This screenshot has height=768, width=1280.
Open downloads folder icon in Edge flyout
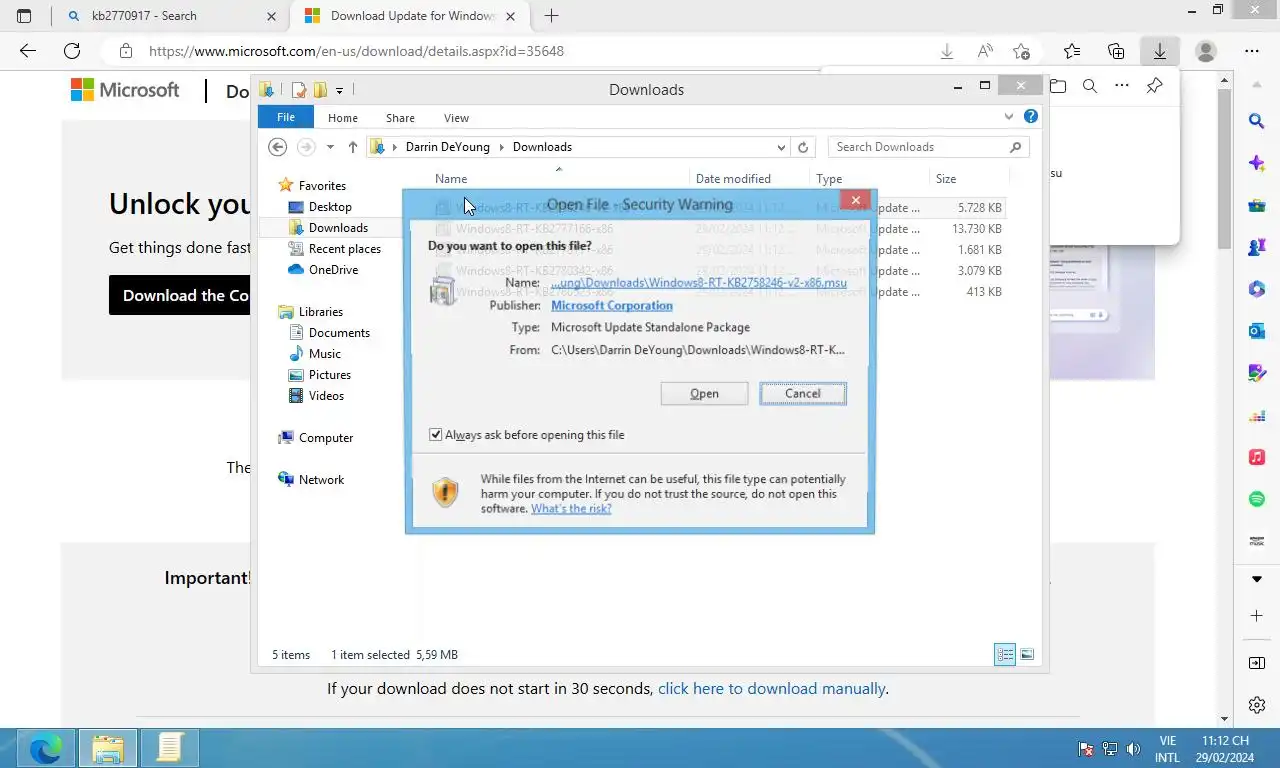[x=1058, y=86]
